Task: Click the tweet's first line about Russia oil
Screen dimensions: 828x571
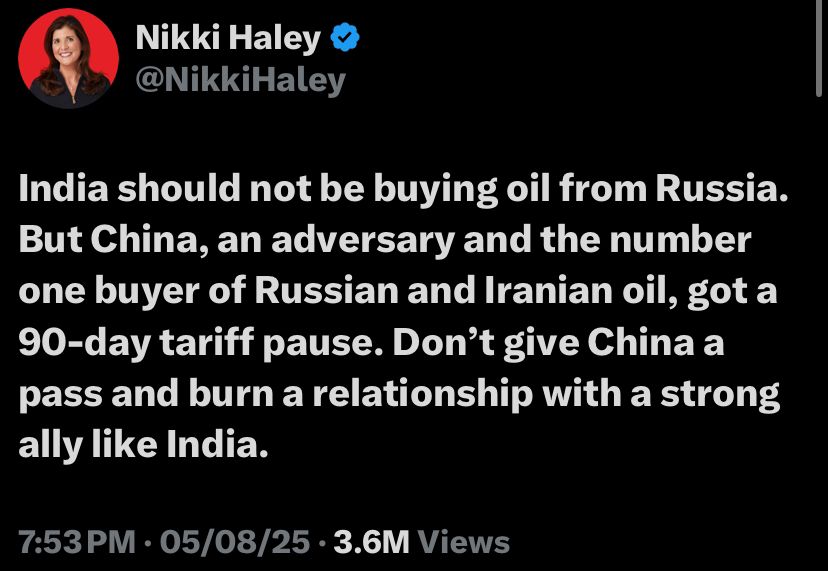Action: point(403,189)
